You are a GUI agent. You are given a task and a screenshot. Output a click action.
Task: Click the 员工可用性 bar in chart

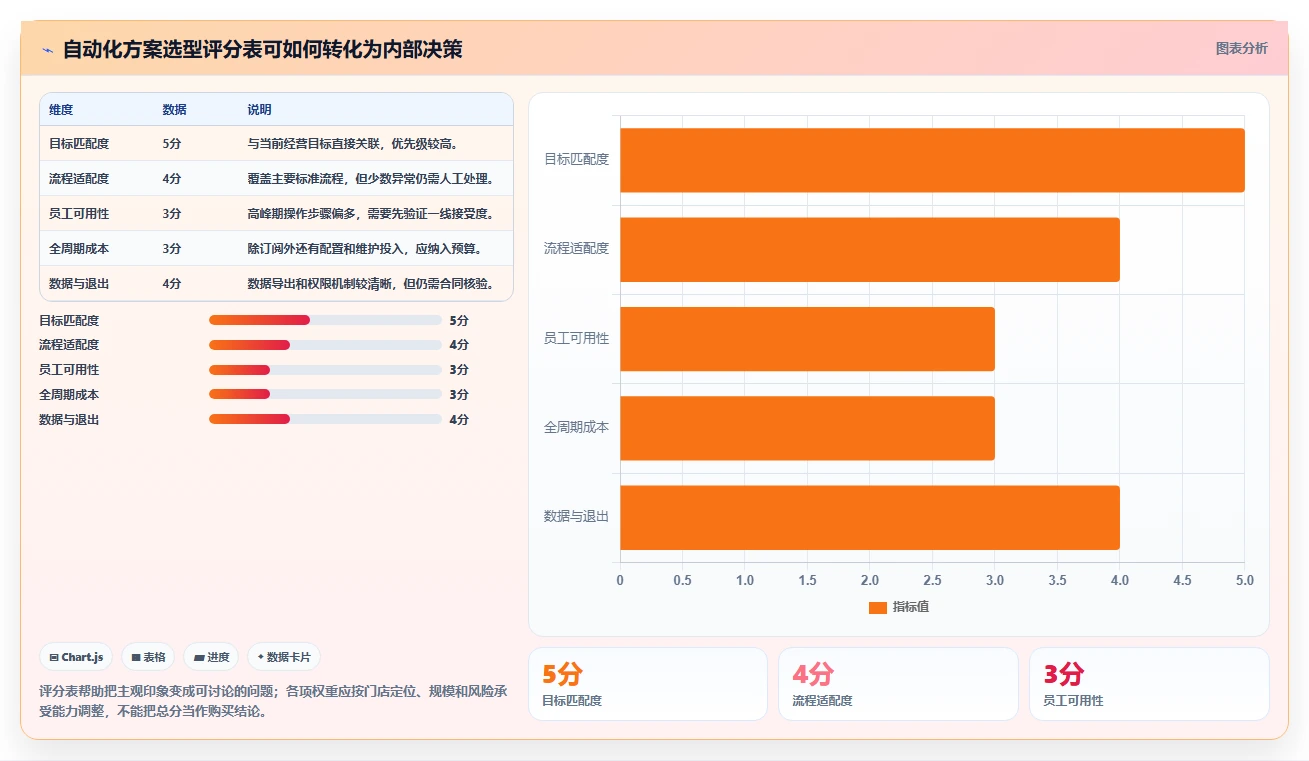coord(807,339)
